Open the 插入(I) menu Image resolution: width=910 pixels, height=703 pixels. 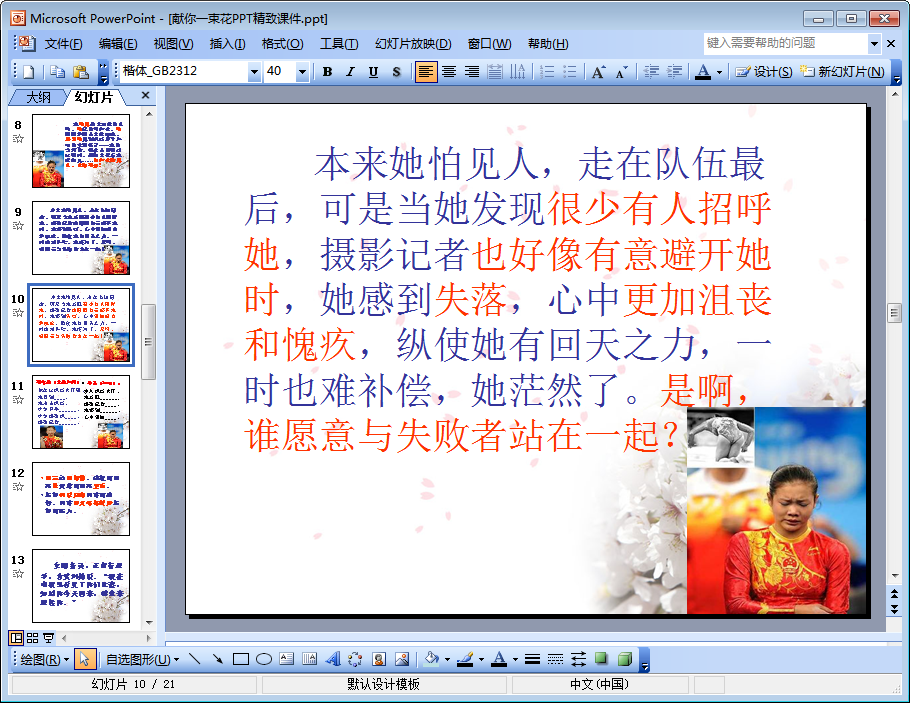pos(227,44)
